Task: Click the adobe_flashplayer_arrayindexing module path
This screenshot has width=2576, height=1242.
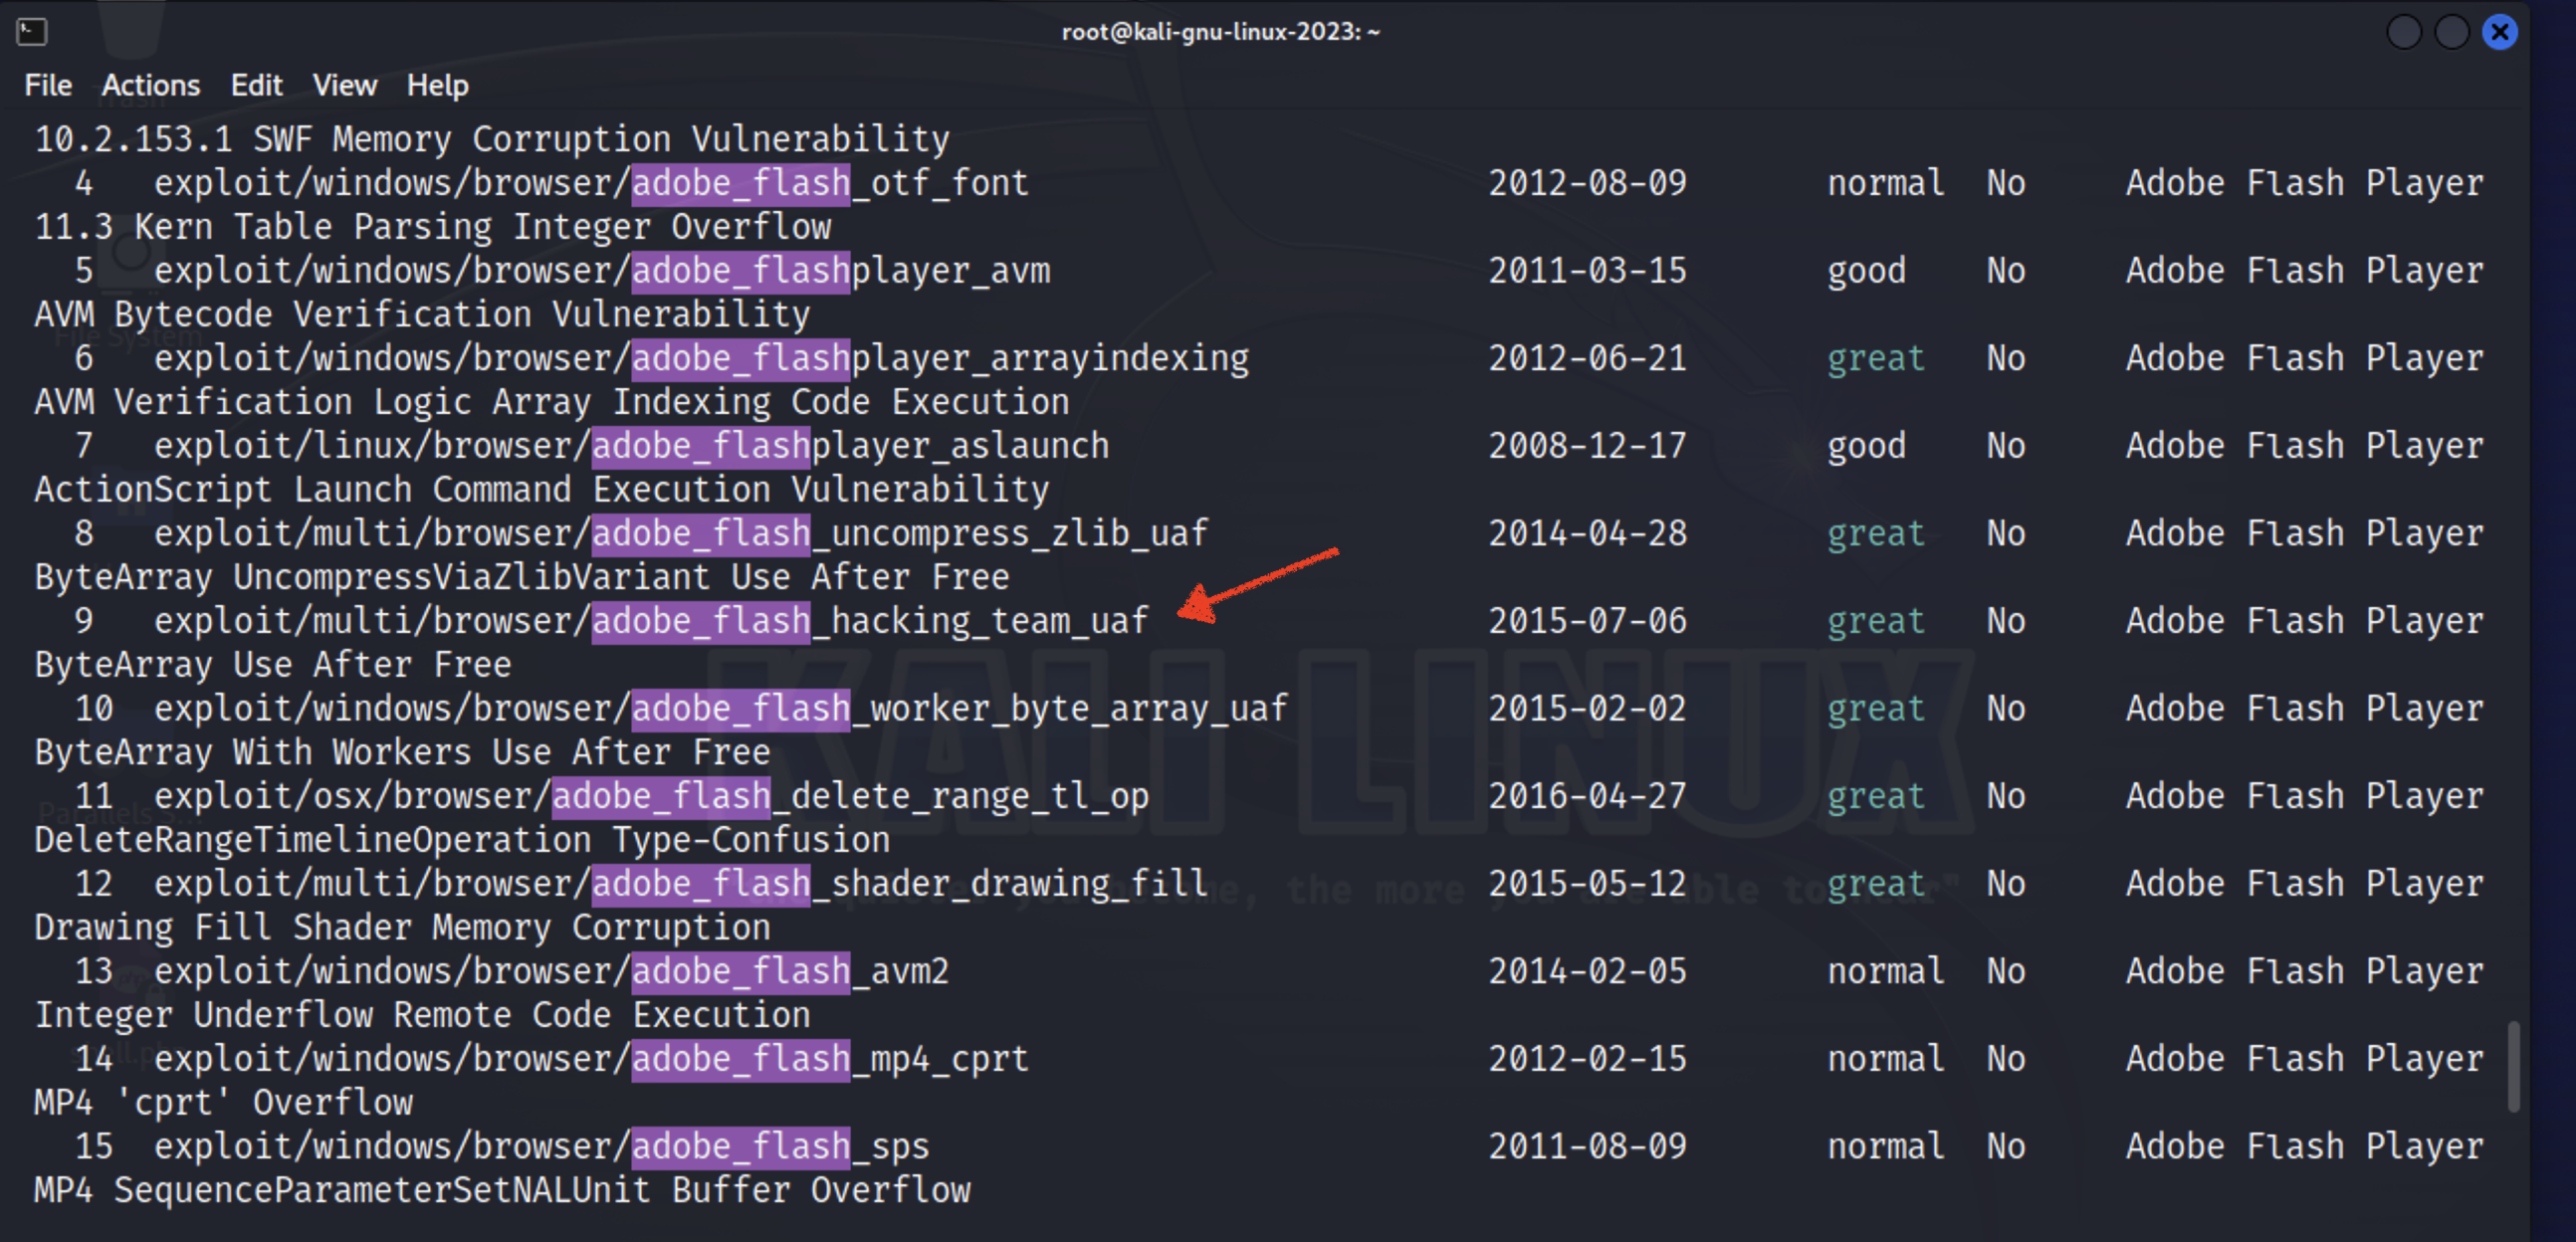Action: [x=701, y=358]
